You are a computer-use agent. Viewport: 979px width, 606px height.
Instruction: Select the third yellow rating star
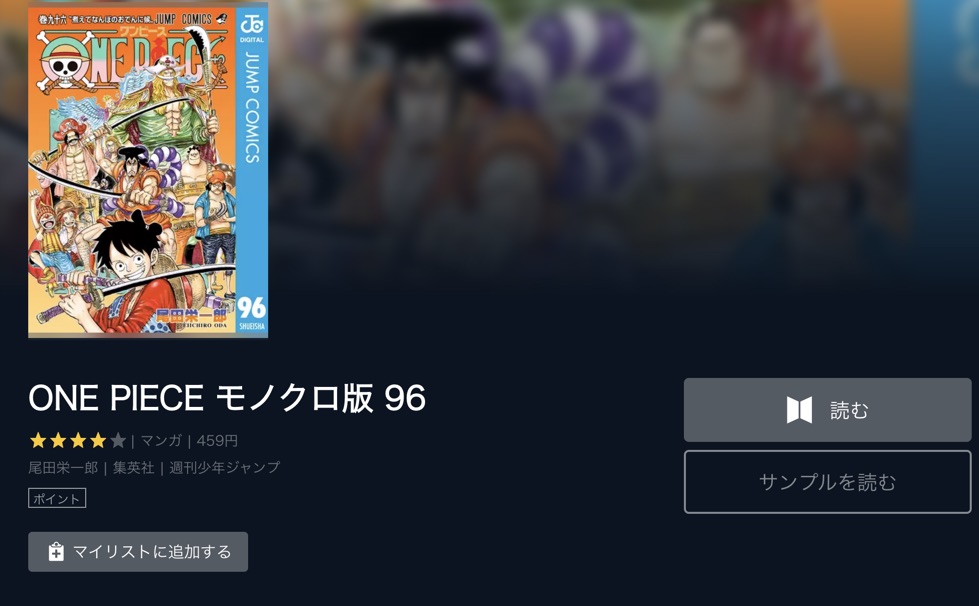pyautogui.click(x=78, y=441)
